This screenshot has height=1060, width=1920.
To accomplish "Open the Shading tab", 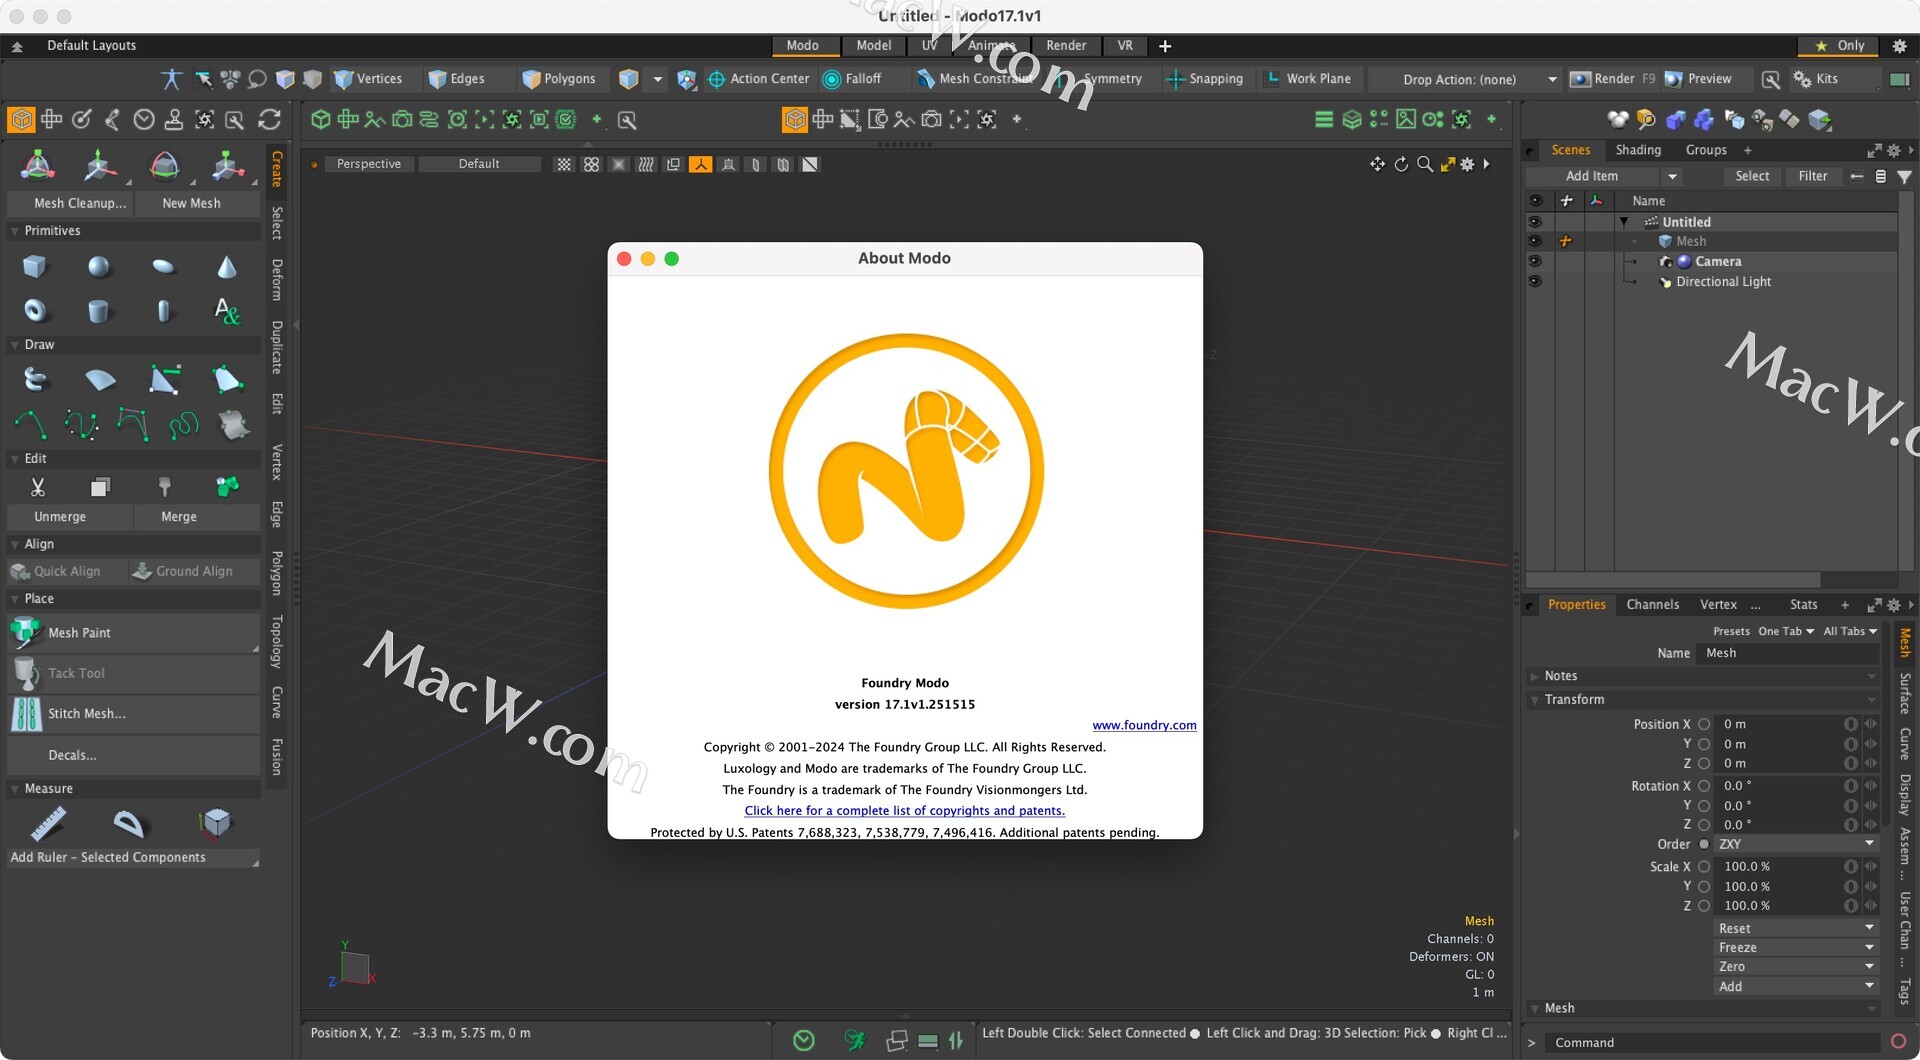I will [1637, 150].
